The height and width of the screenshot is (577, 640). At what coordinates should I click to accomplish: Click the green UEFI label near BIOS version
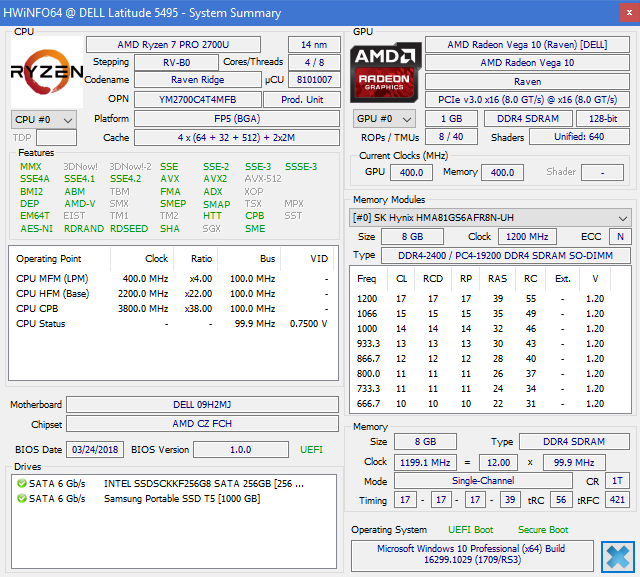(311, 450)
